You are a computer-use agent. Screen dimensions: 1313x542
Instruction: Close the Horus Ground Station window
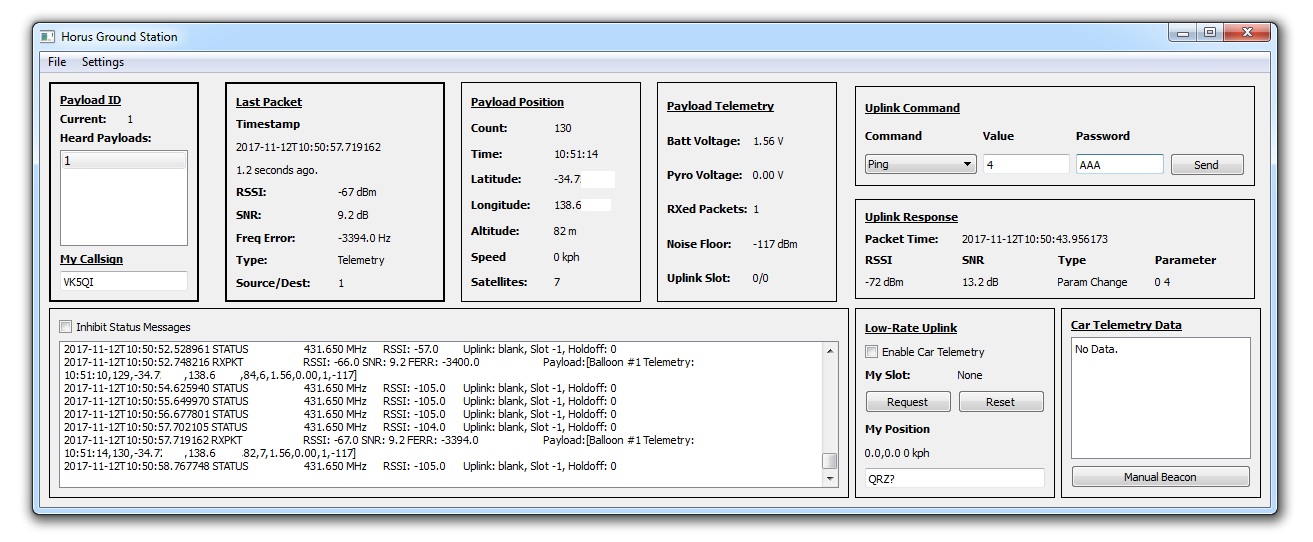pos(1247,33)
